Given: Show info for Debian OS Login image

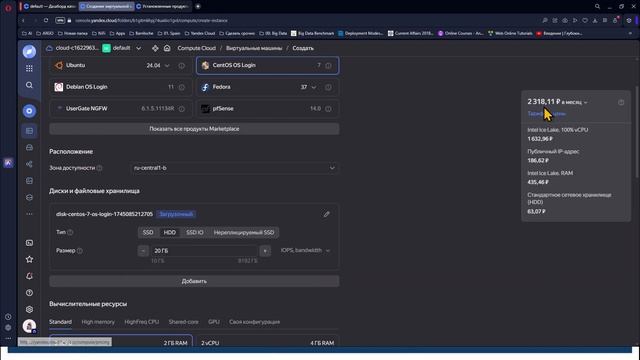Looking at the screenshot, I should (x=181, y=87).
